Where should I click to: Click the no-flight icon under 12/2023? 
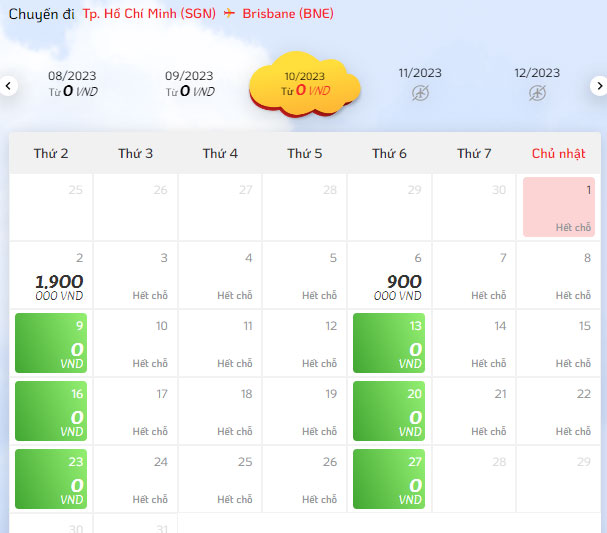point(537,93)
